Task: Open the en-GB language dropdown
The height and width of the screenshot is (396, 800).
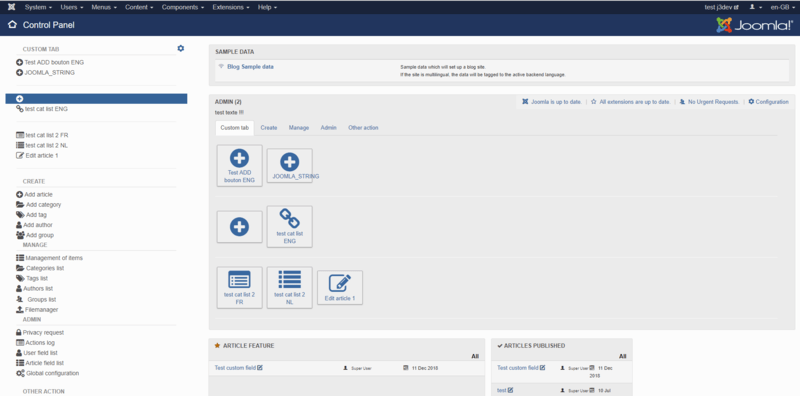Action: pyautogui.click(x=782, y=7)
